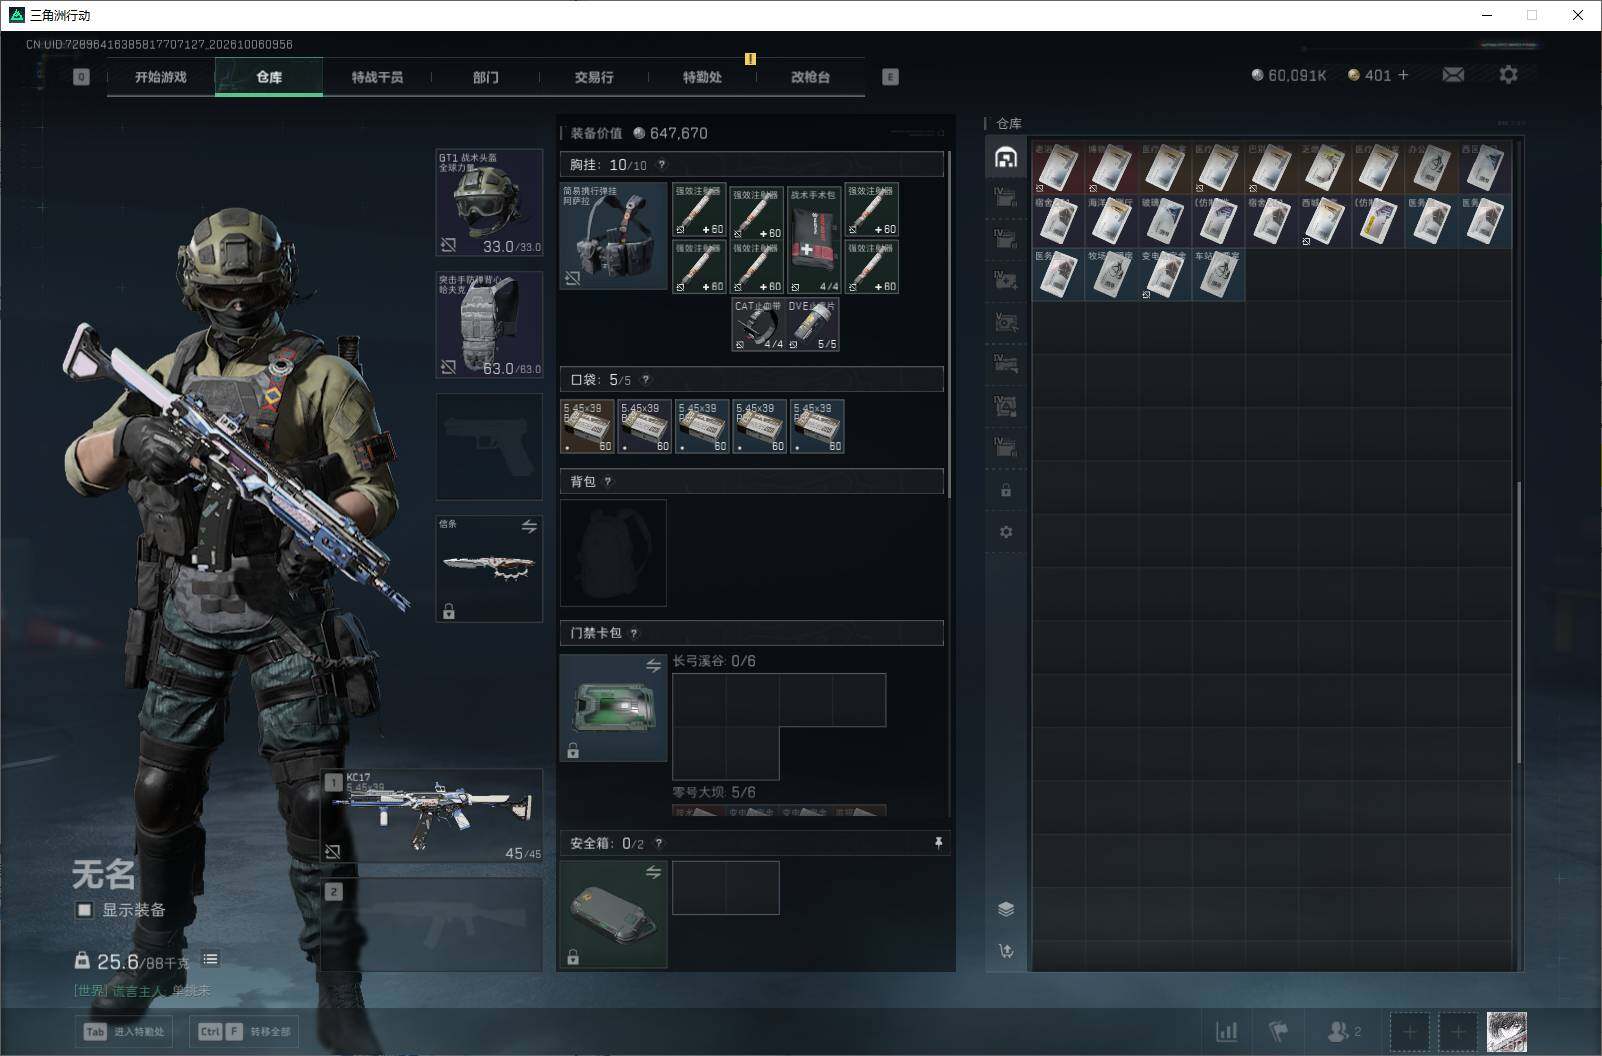Toggle the pin icon on 安全箱 header
1602x1056 pixels.
pyautogui.click(x=938, y=843)
